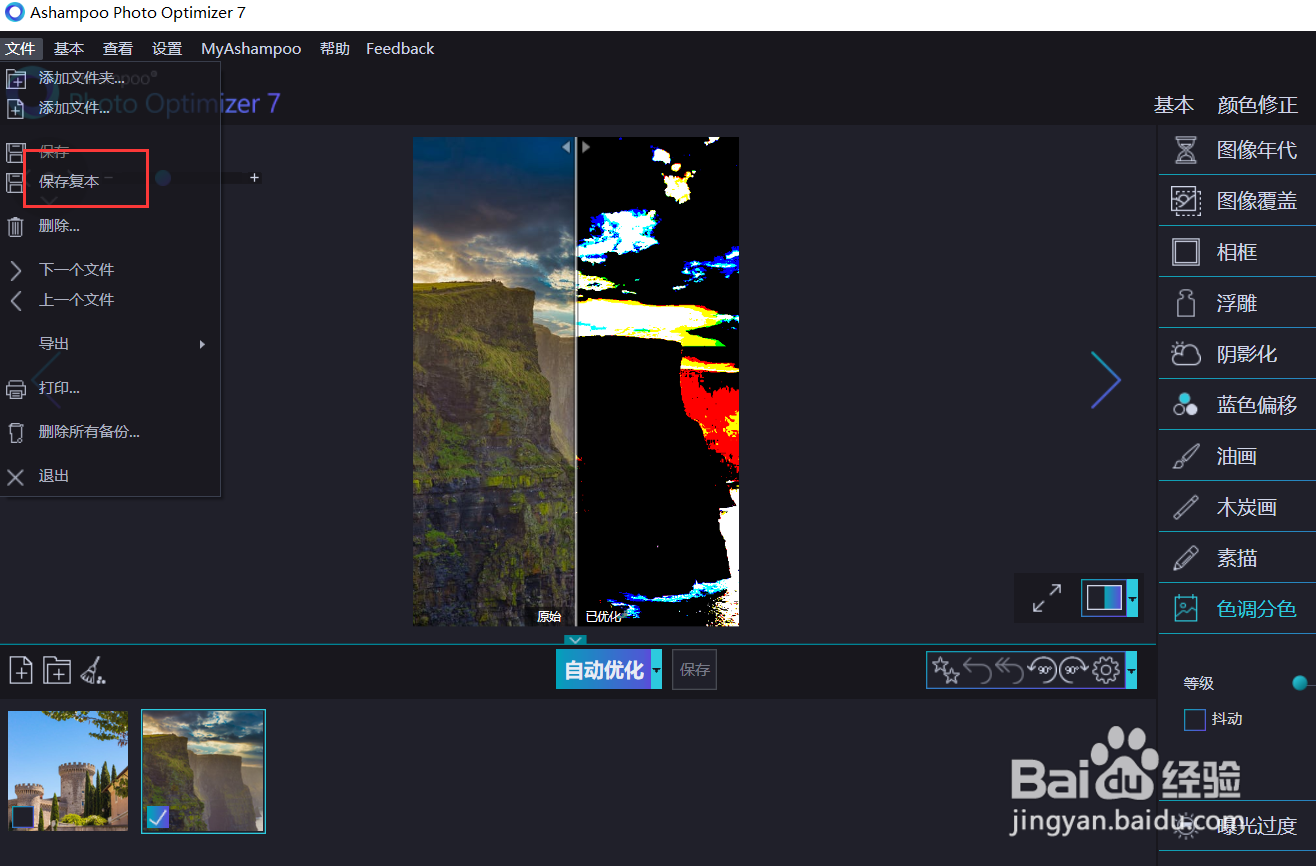Screen dimensions: 1316x866
Task: Select the 色调分色 posterize effect
Action: coord(1238,609)
